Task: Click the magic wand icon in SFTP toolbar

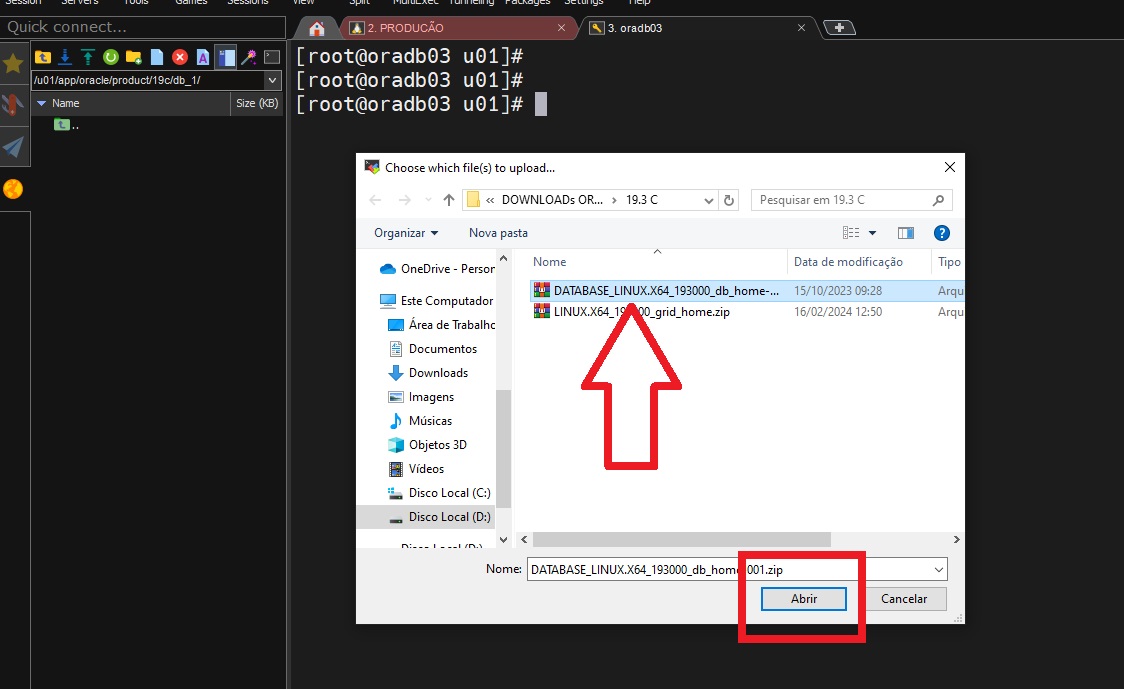Action: coord(249,57)
